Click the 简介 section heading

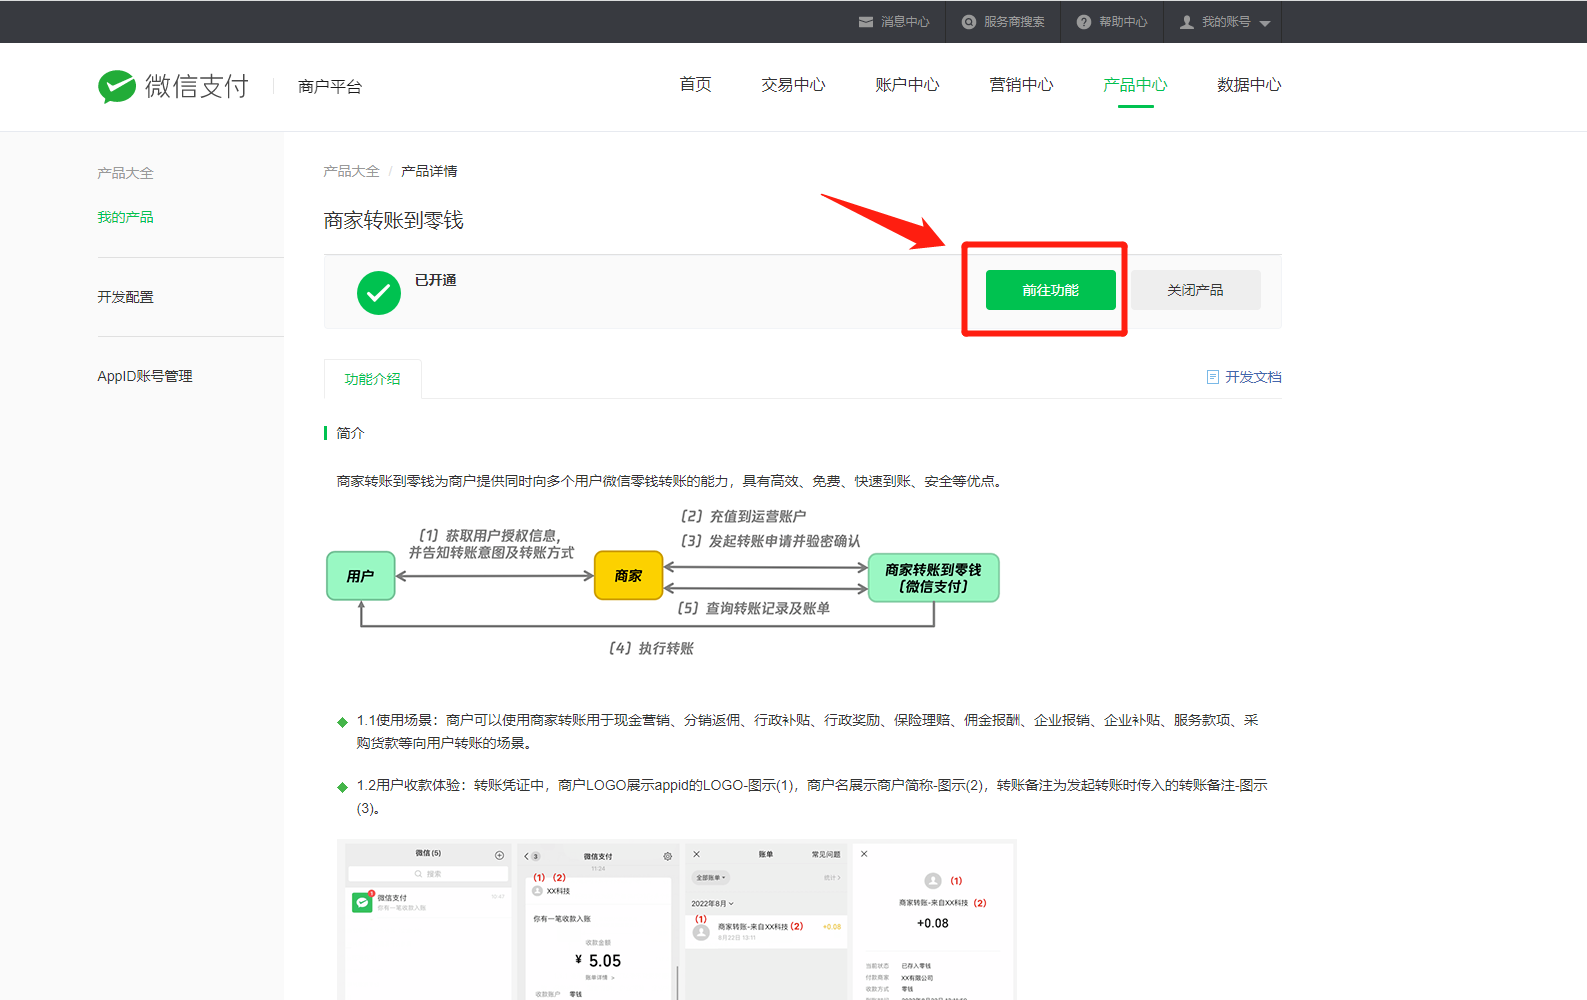click(x=350, y=433)
